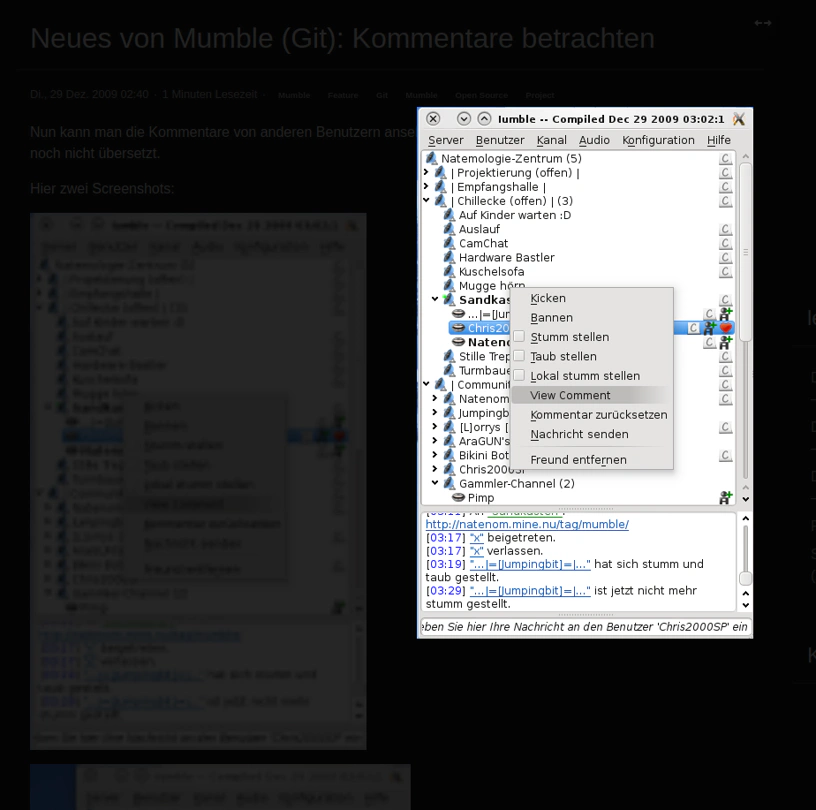Click authenticated-user icon on selected Chris20 row
The image size is (816, 810).
point(709,328)
